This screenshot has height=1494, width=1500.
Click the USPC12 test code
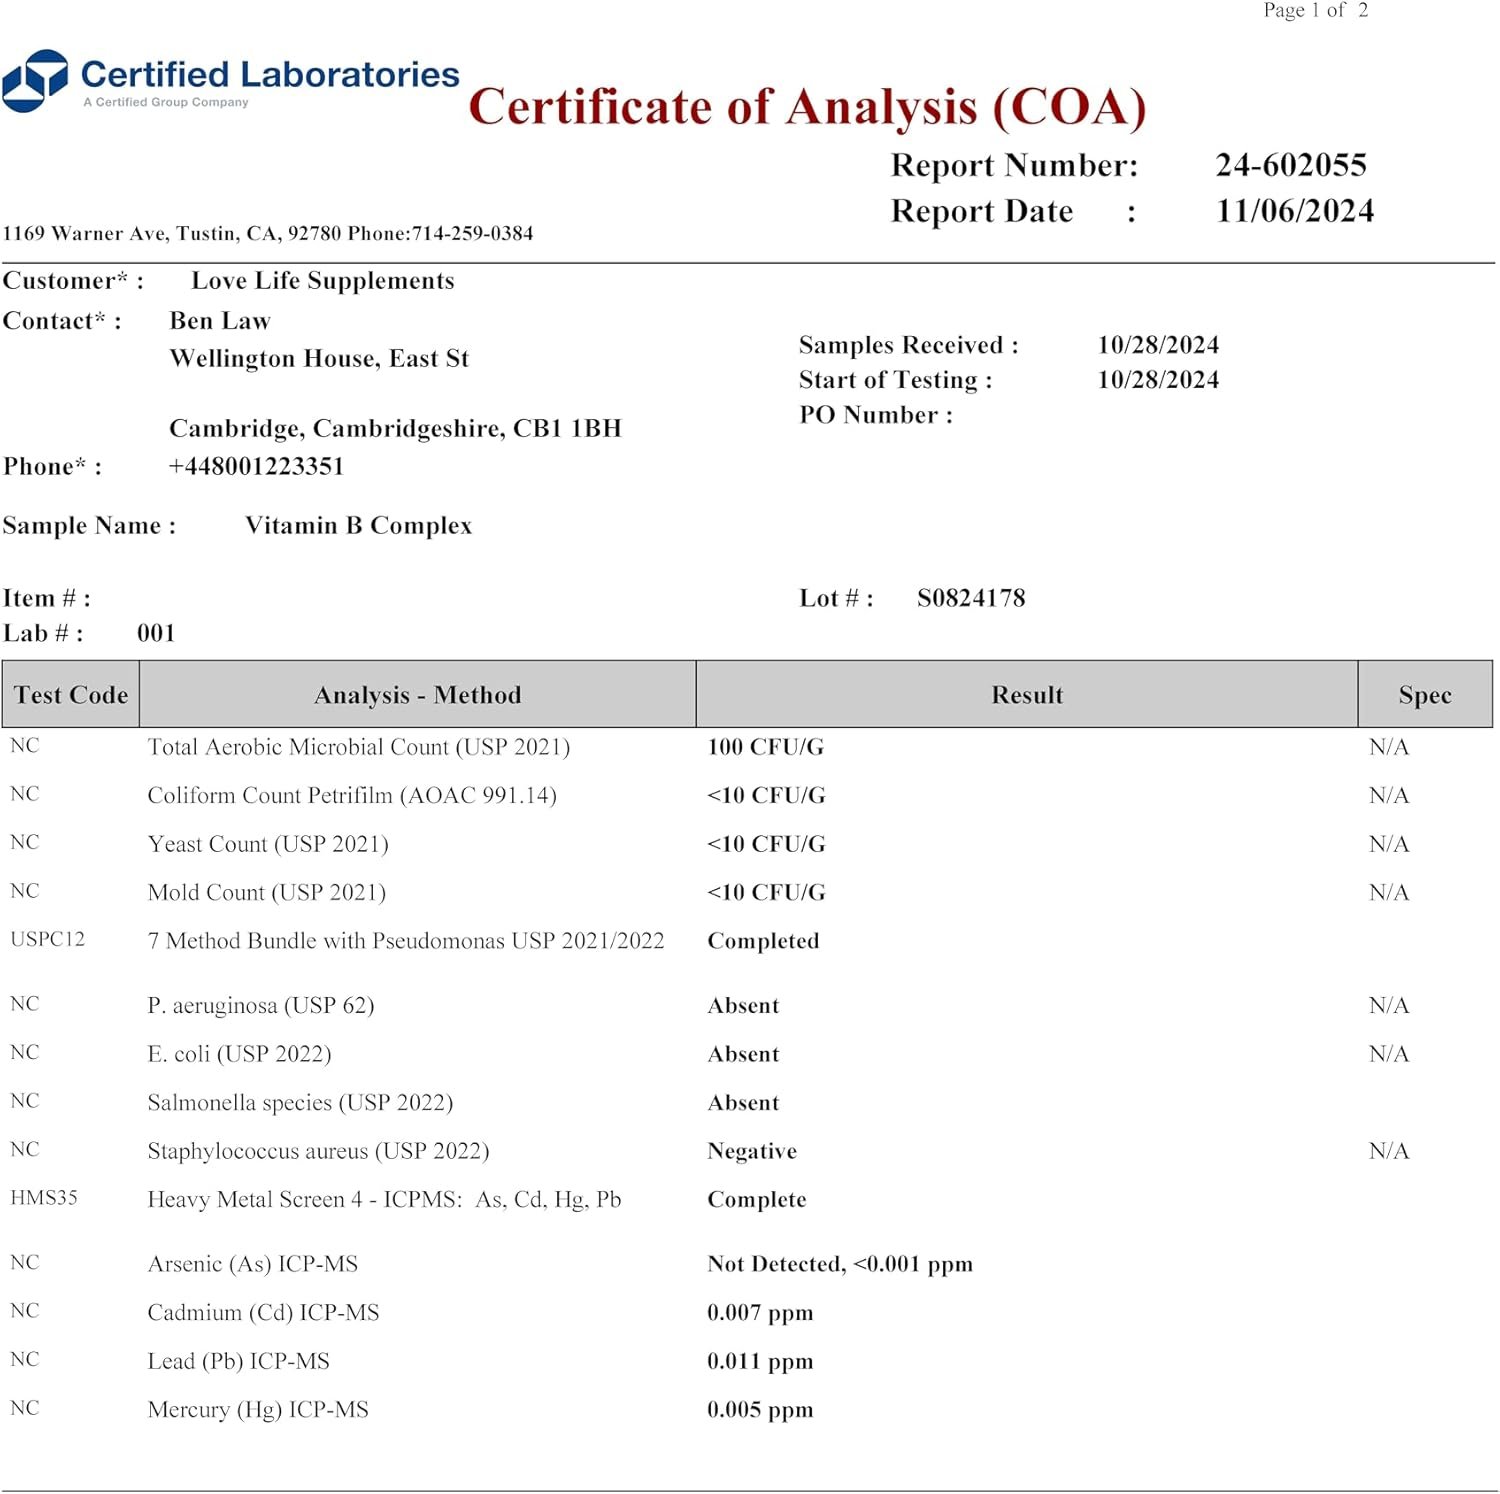[47, 940]
